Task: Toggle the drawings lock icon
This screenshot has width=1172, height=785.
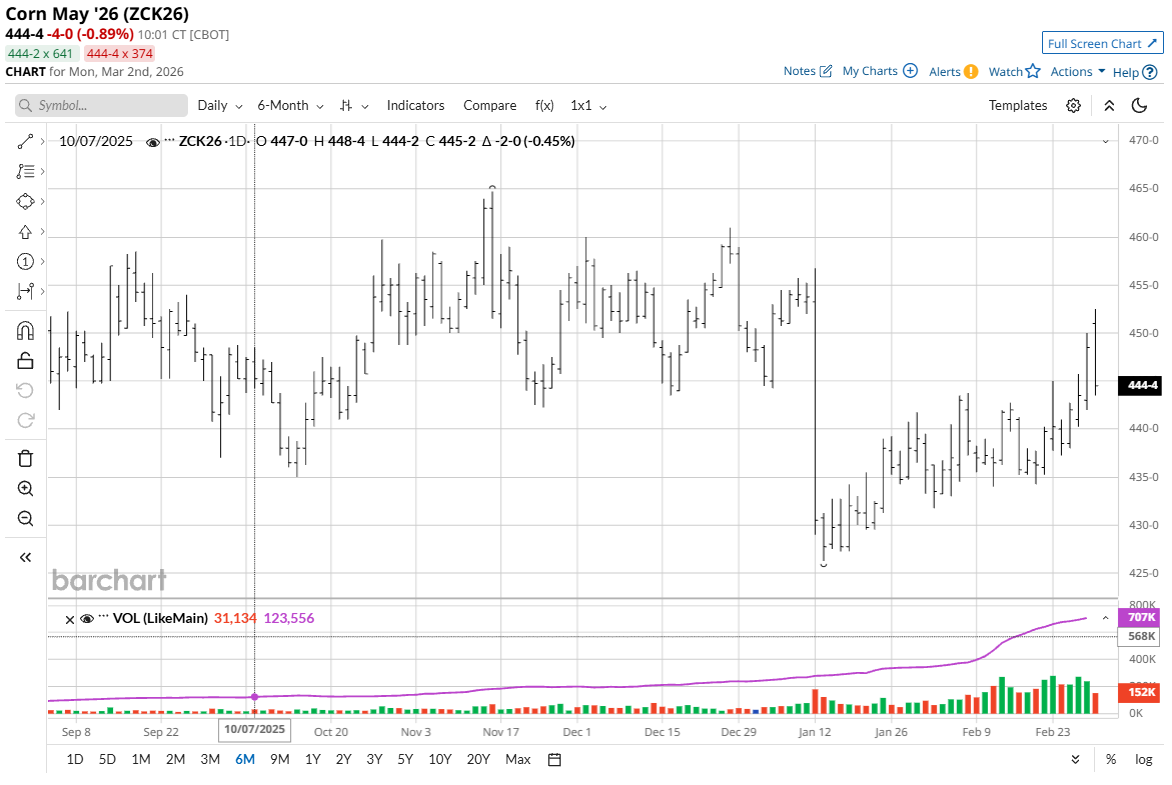Action: [25, 360]
